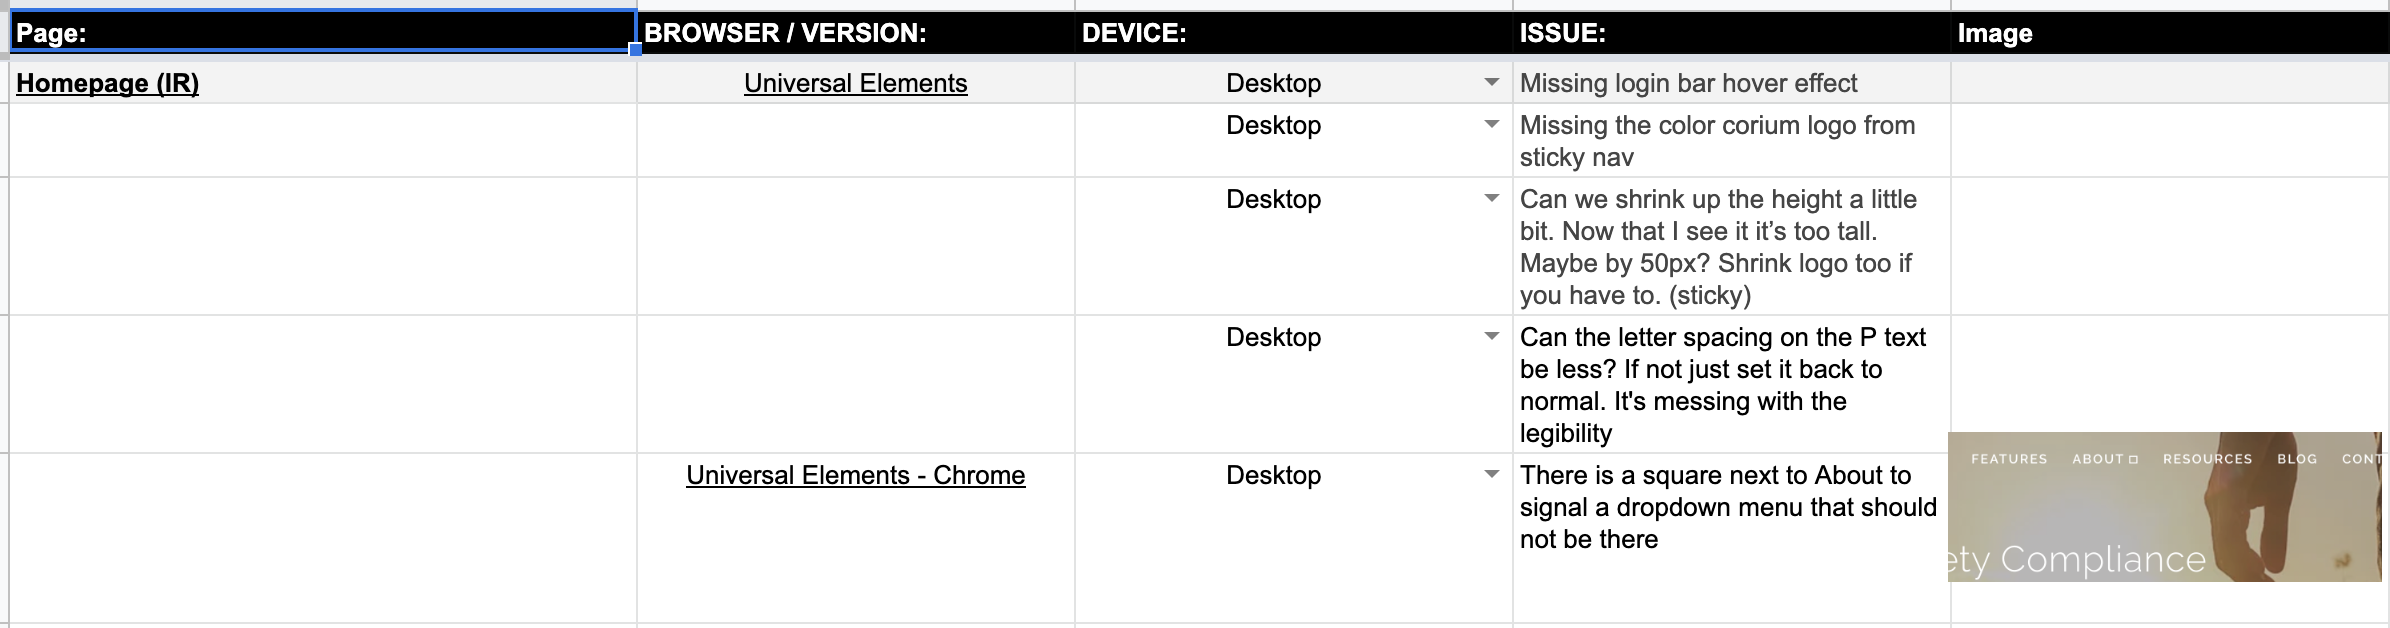Expand device dropdown in Universal Elements - Chrome row
The width and height of the screenshot is (2390, 628).
coord(1491,474)
